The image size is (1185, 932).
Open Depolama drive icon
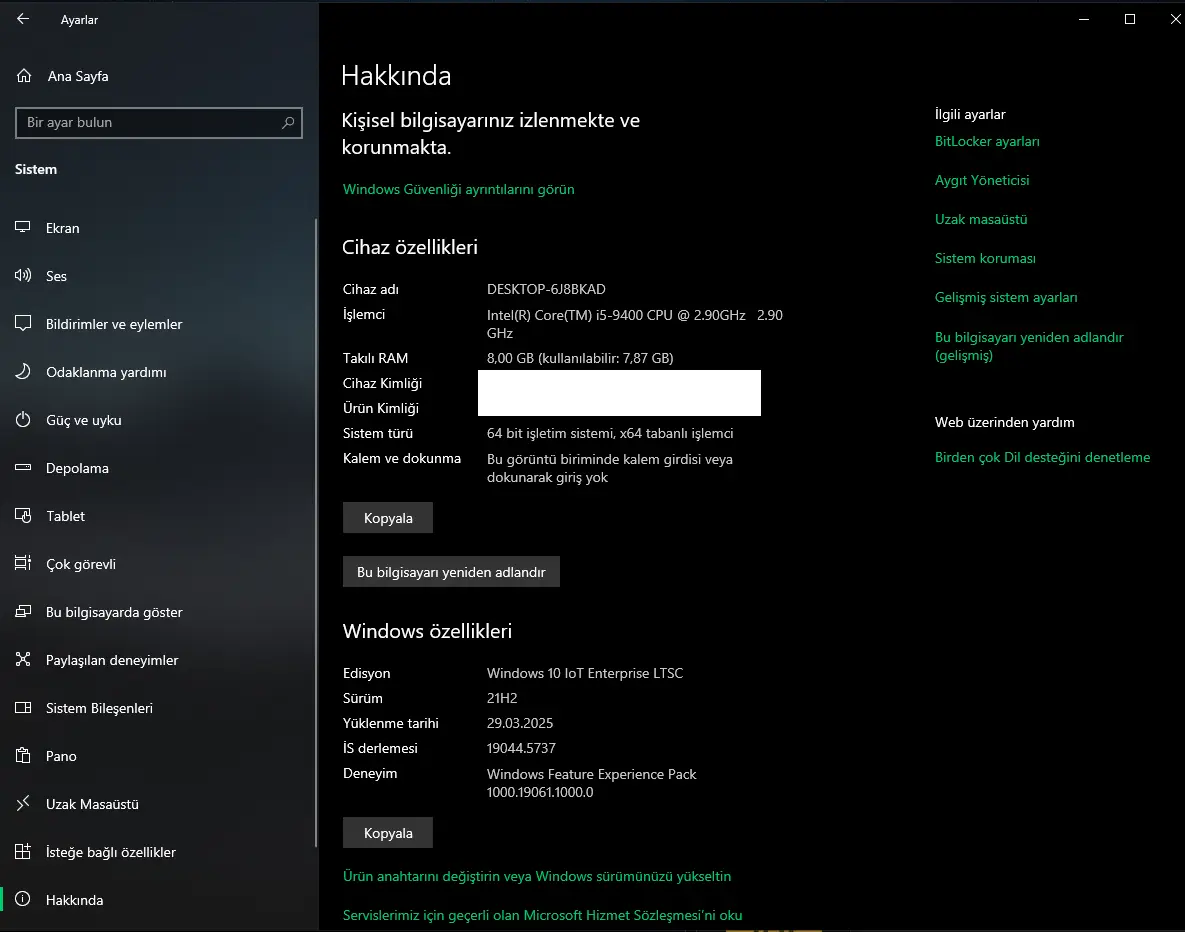pos(23,467)
